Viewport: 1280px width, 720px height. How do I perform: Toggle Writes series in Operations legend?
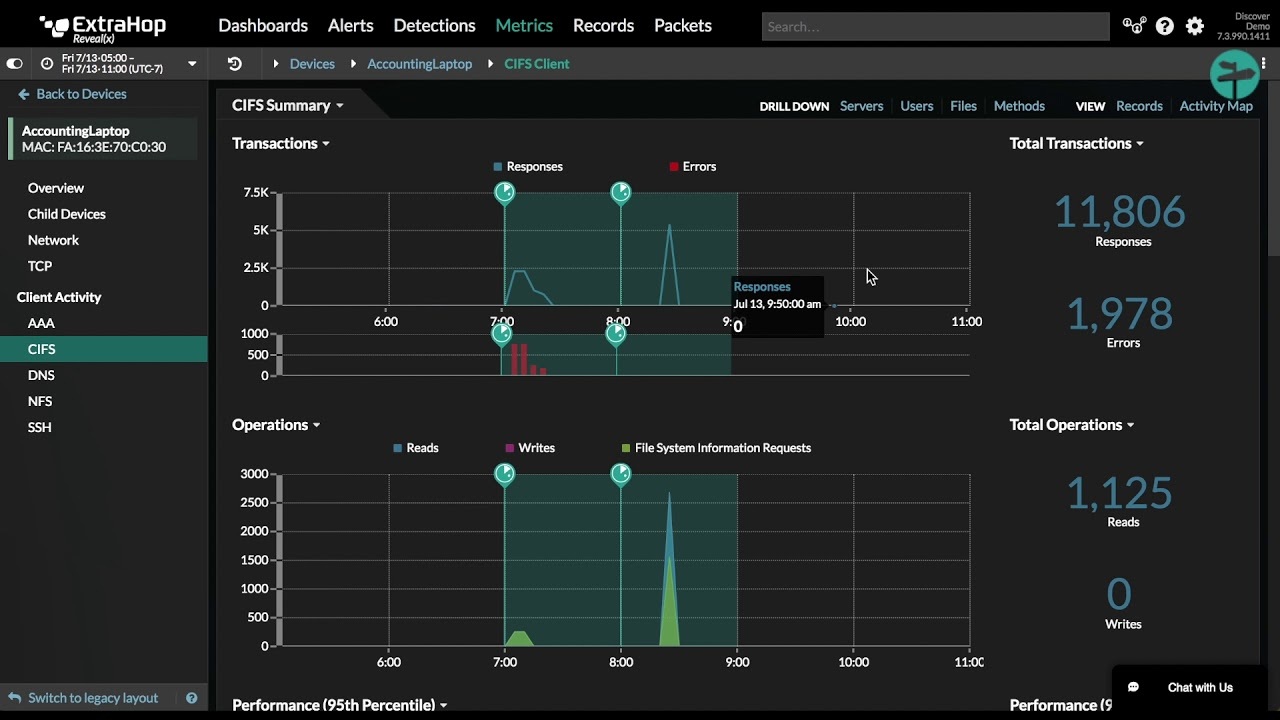[x=530, y=448]
